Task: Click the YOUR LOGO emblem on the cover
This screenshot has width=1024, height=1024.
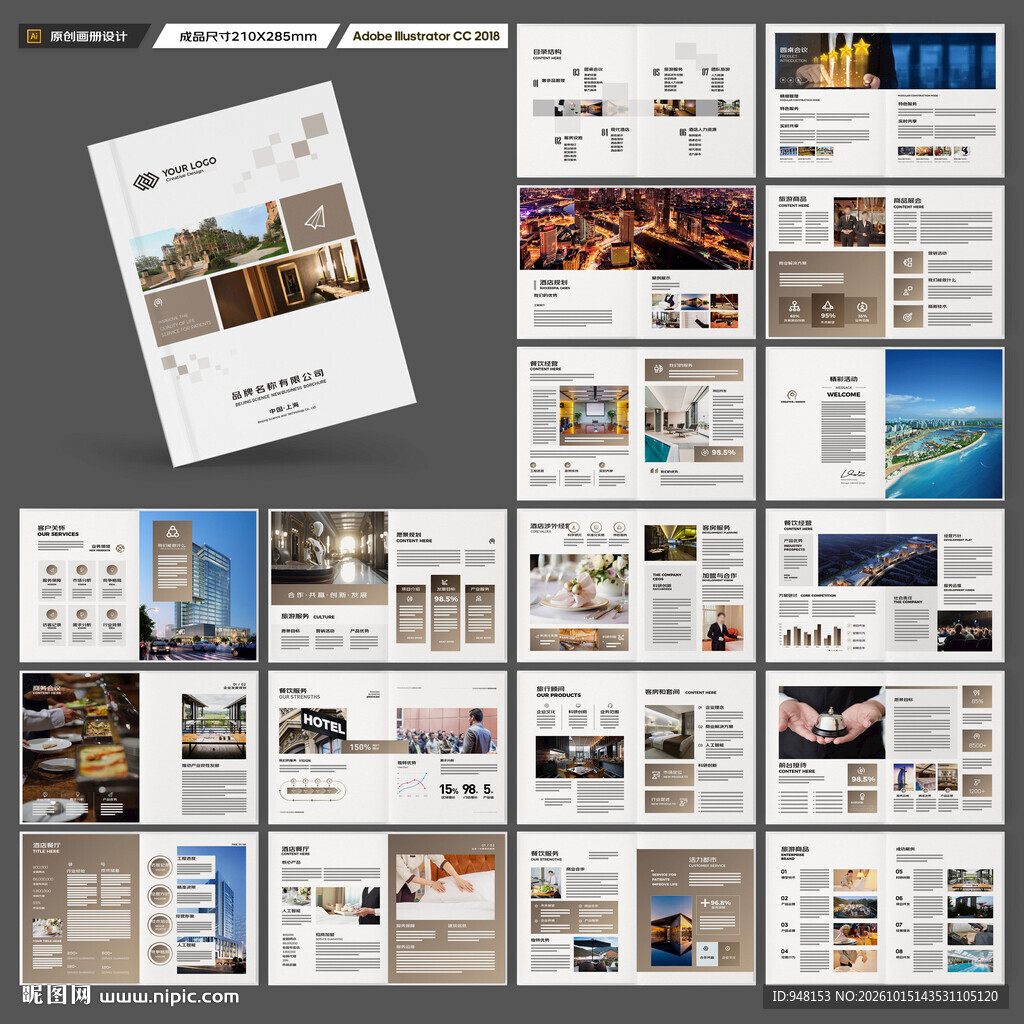Action: (x=146, y=180)
